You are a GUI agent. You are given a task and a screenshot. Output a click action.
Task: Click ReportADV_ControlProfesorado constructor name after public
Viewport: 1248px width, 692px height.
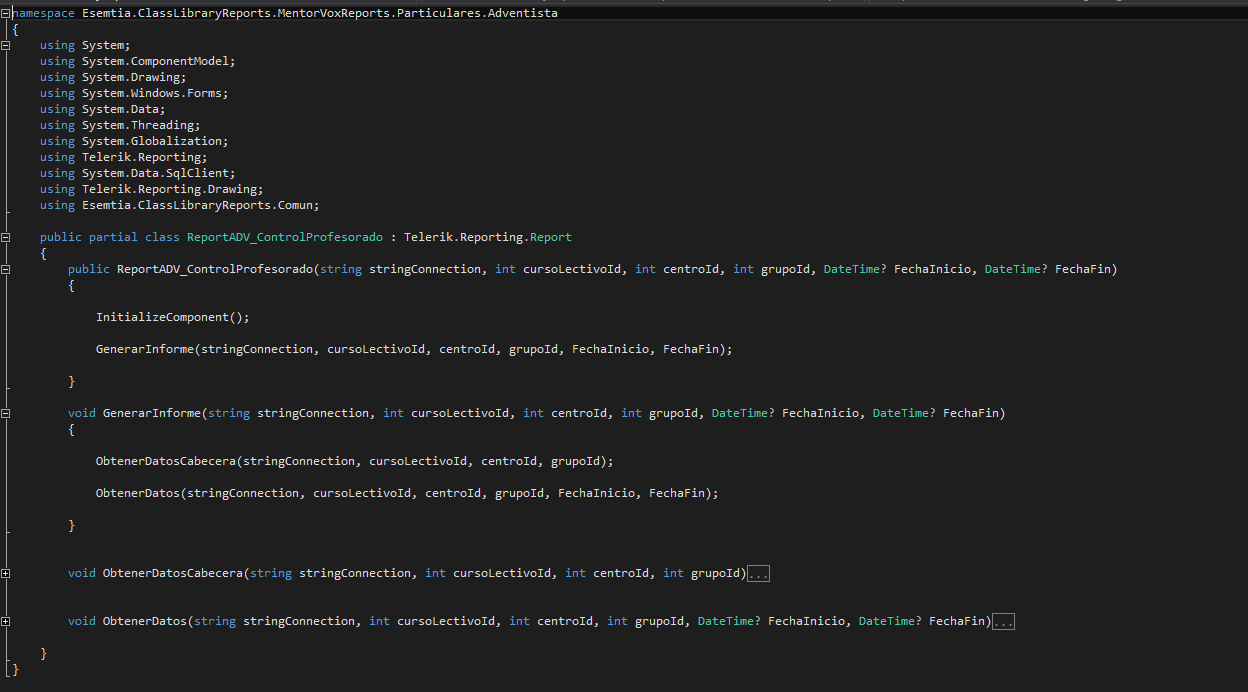[x=215, y=269]
